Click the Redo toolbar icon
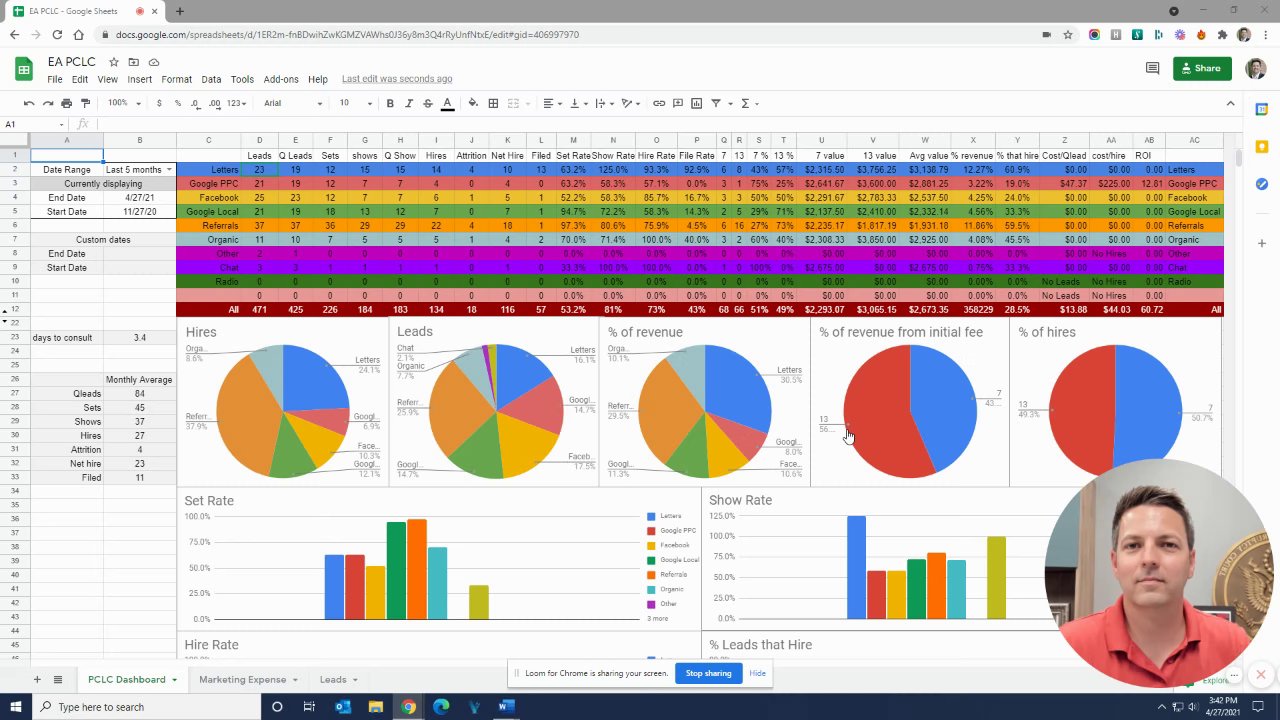 (47, 103)
